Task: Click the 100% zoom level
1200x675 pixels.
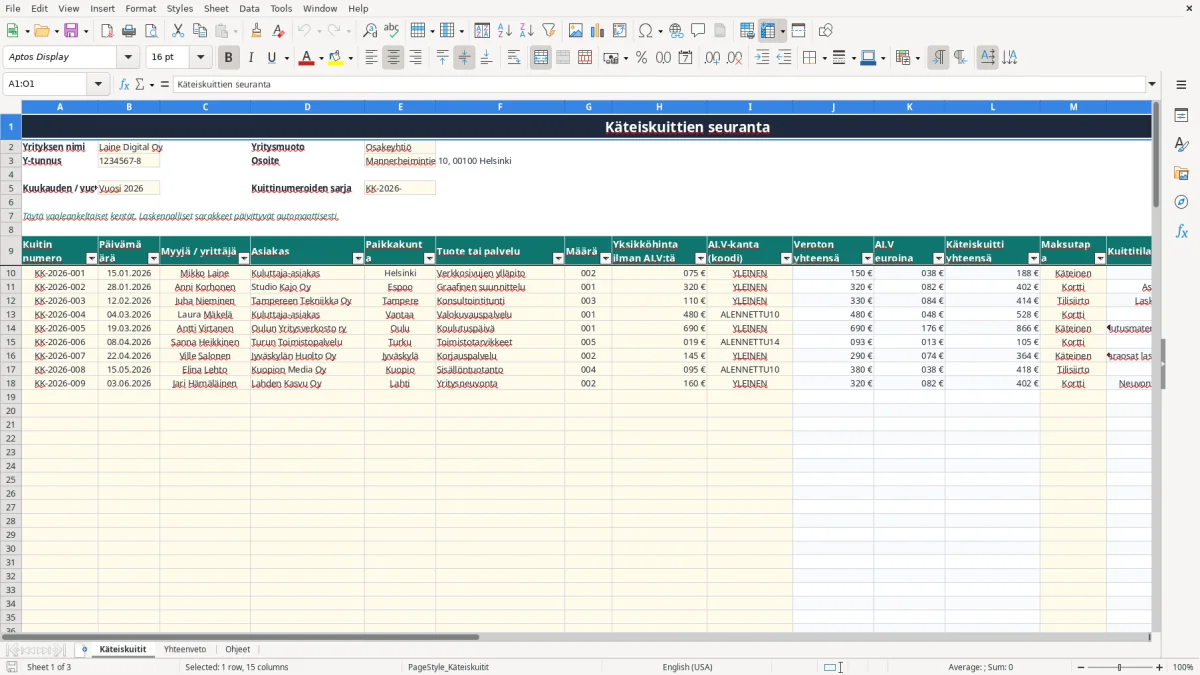Action: [x=1183, y=667]
